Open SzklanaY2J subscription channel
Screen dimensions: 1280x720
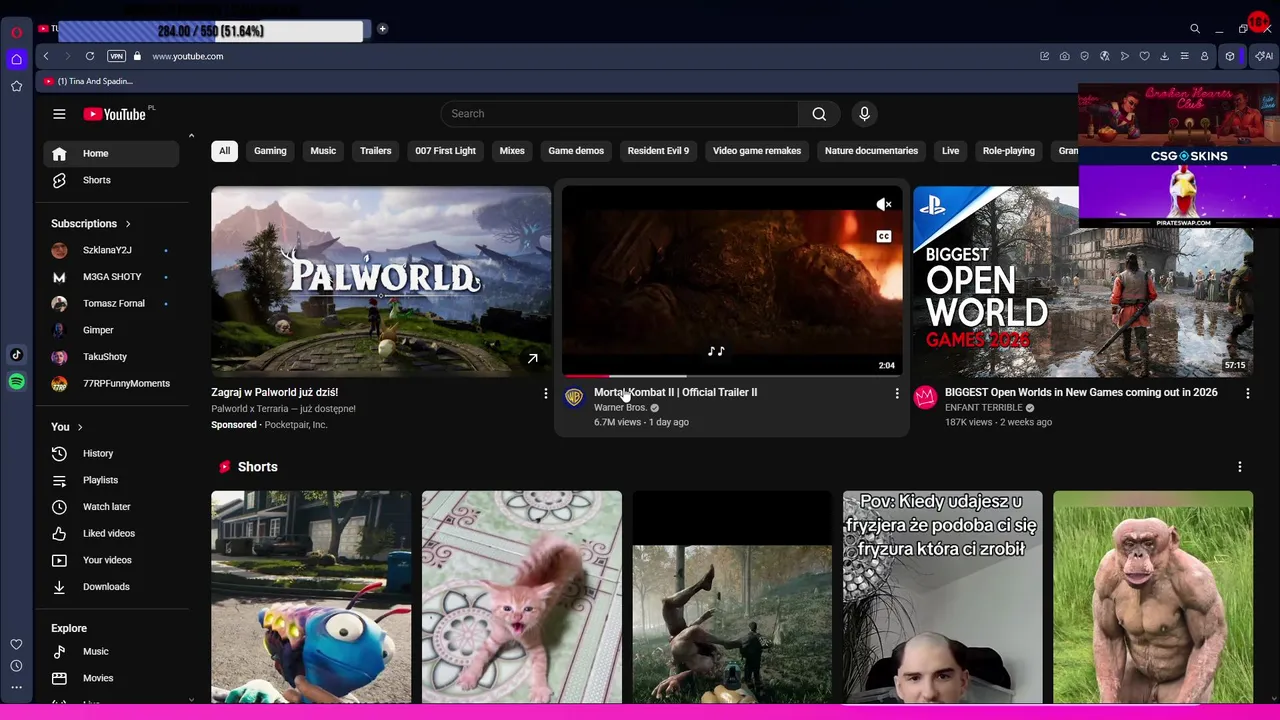tap(111, 250)
